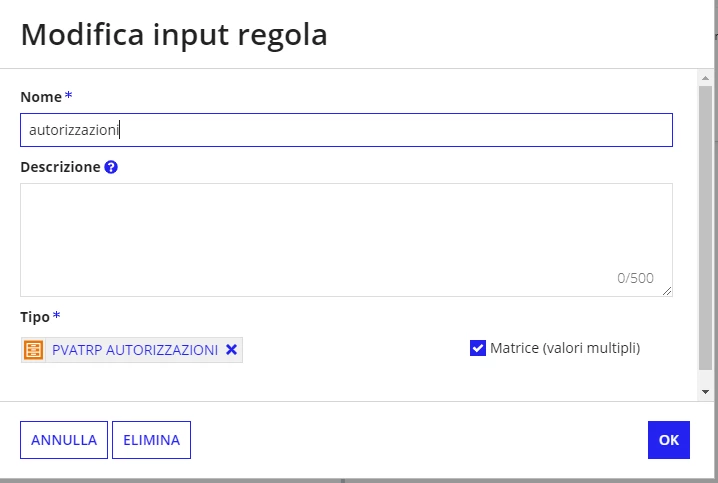Click the Descrizione field label
Screen dimensions: 718x483
(x=60, y=167)
